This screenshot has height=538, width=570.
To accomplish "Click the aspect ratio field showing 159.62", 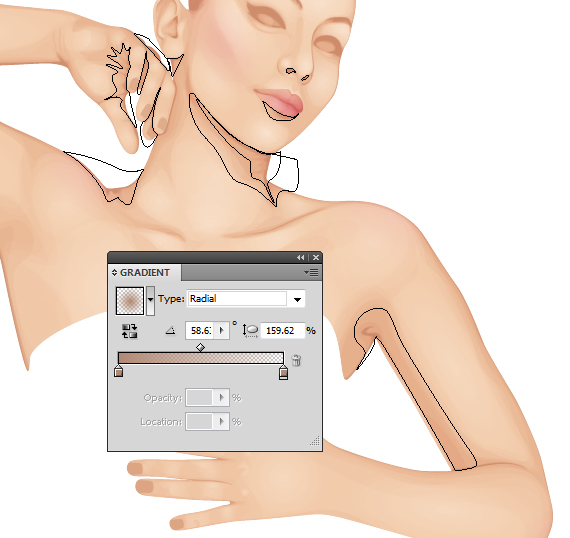I will [x=282, y=330].
